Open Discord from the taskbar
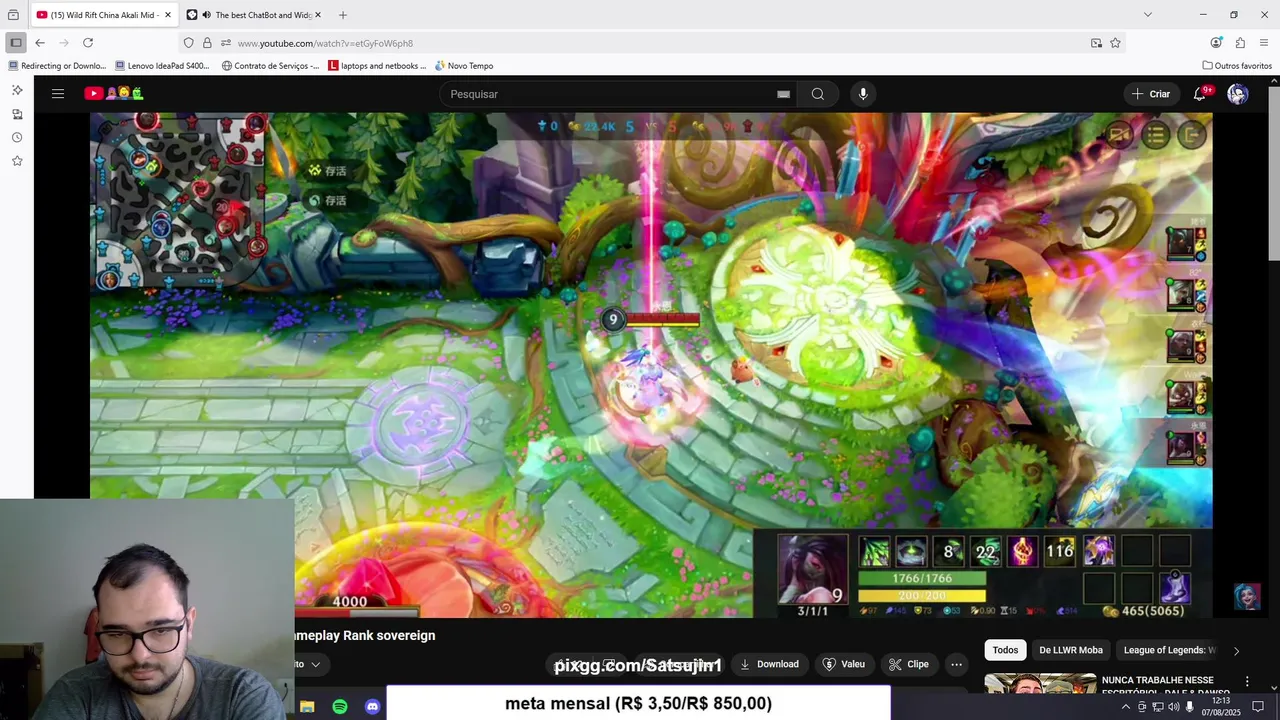 coord(373,707)
